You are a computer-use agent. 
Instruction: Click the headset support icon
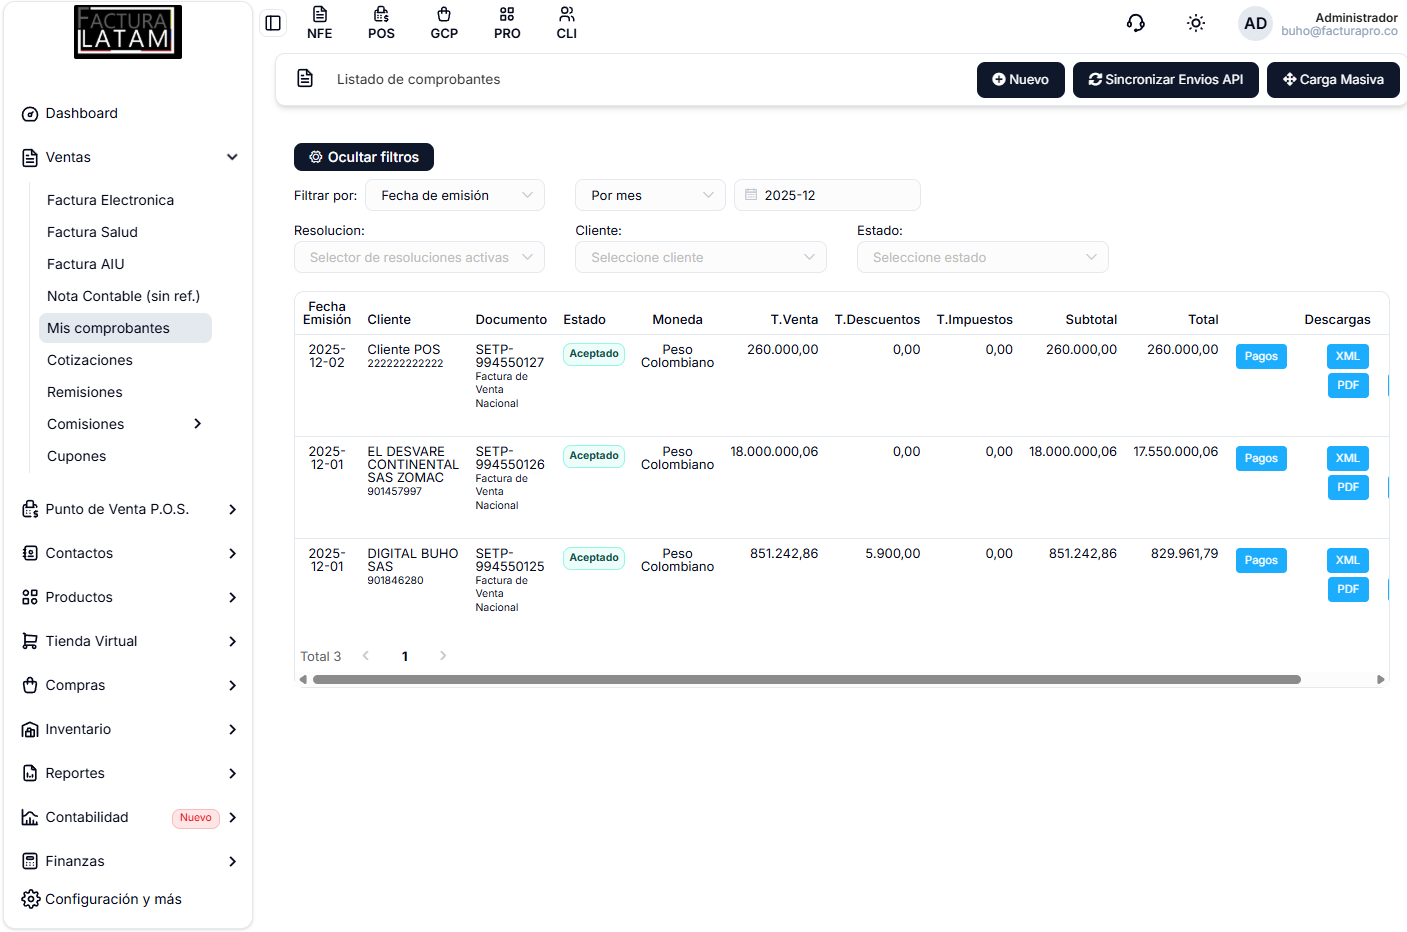coord(1135,23)
